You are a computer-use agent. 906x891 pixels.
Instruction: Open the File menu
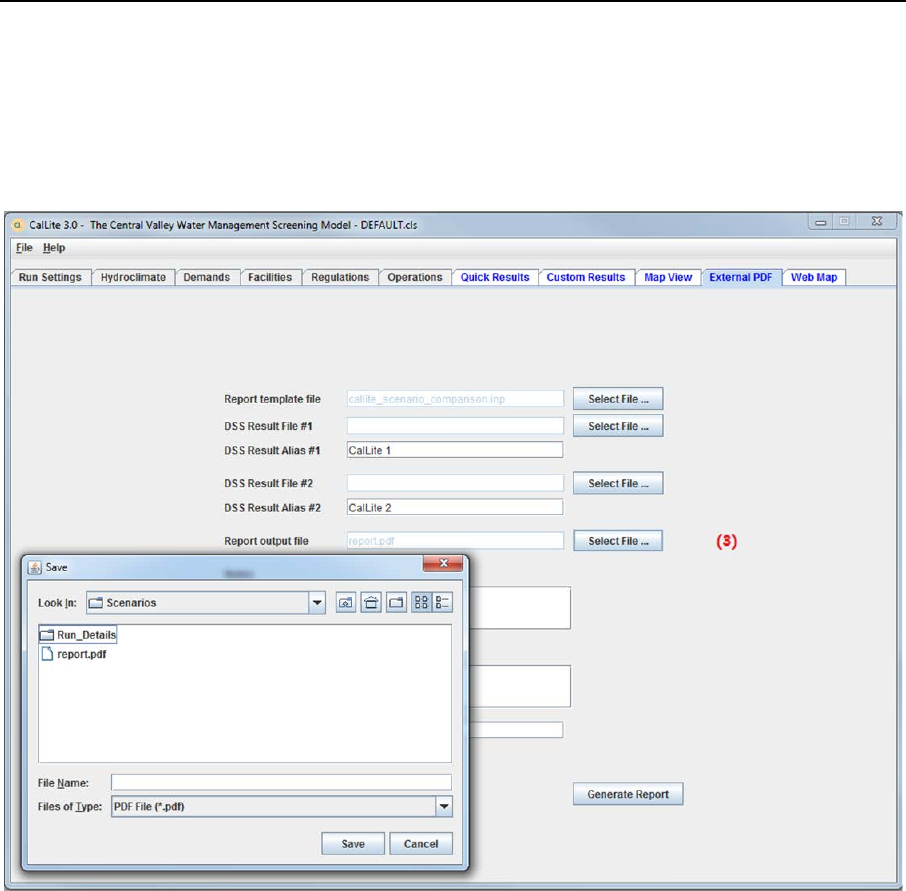click(24, 248)
